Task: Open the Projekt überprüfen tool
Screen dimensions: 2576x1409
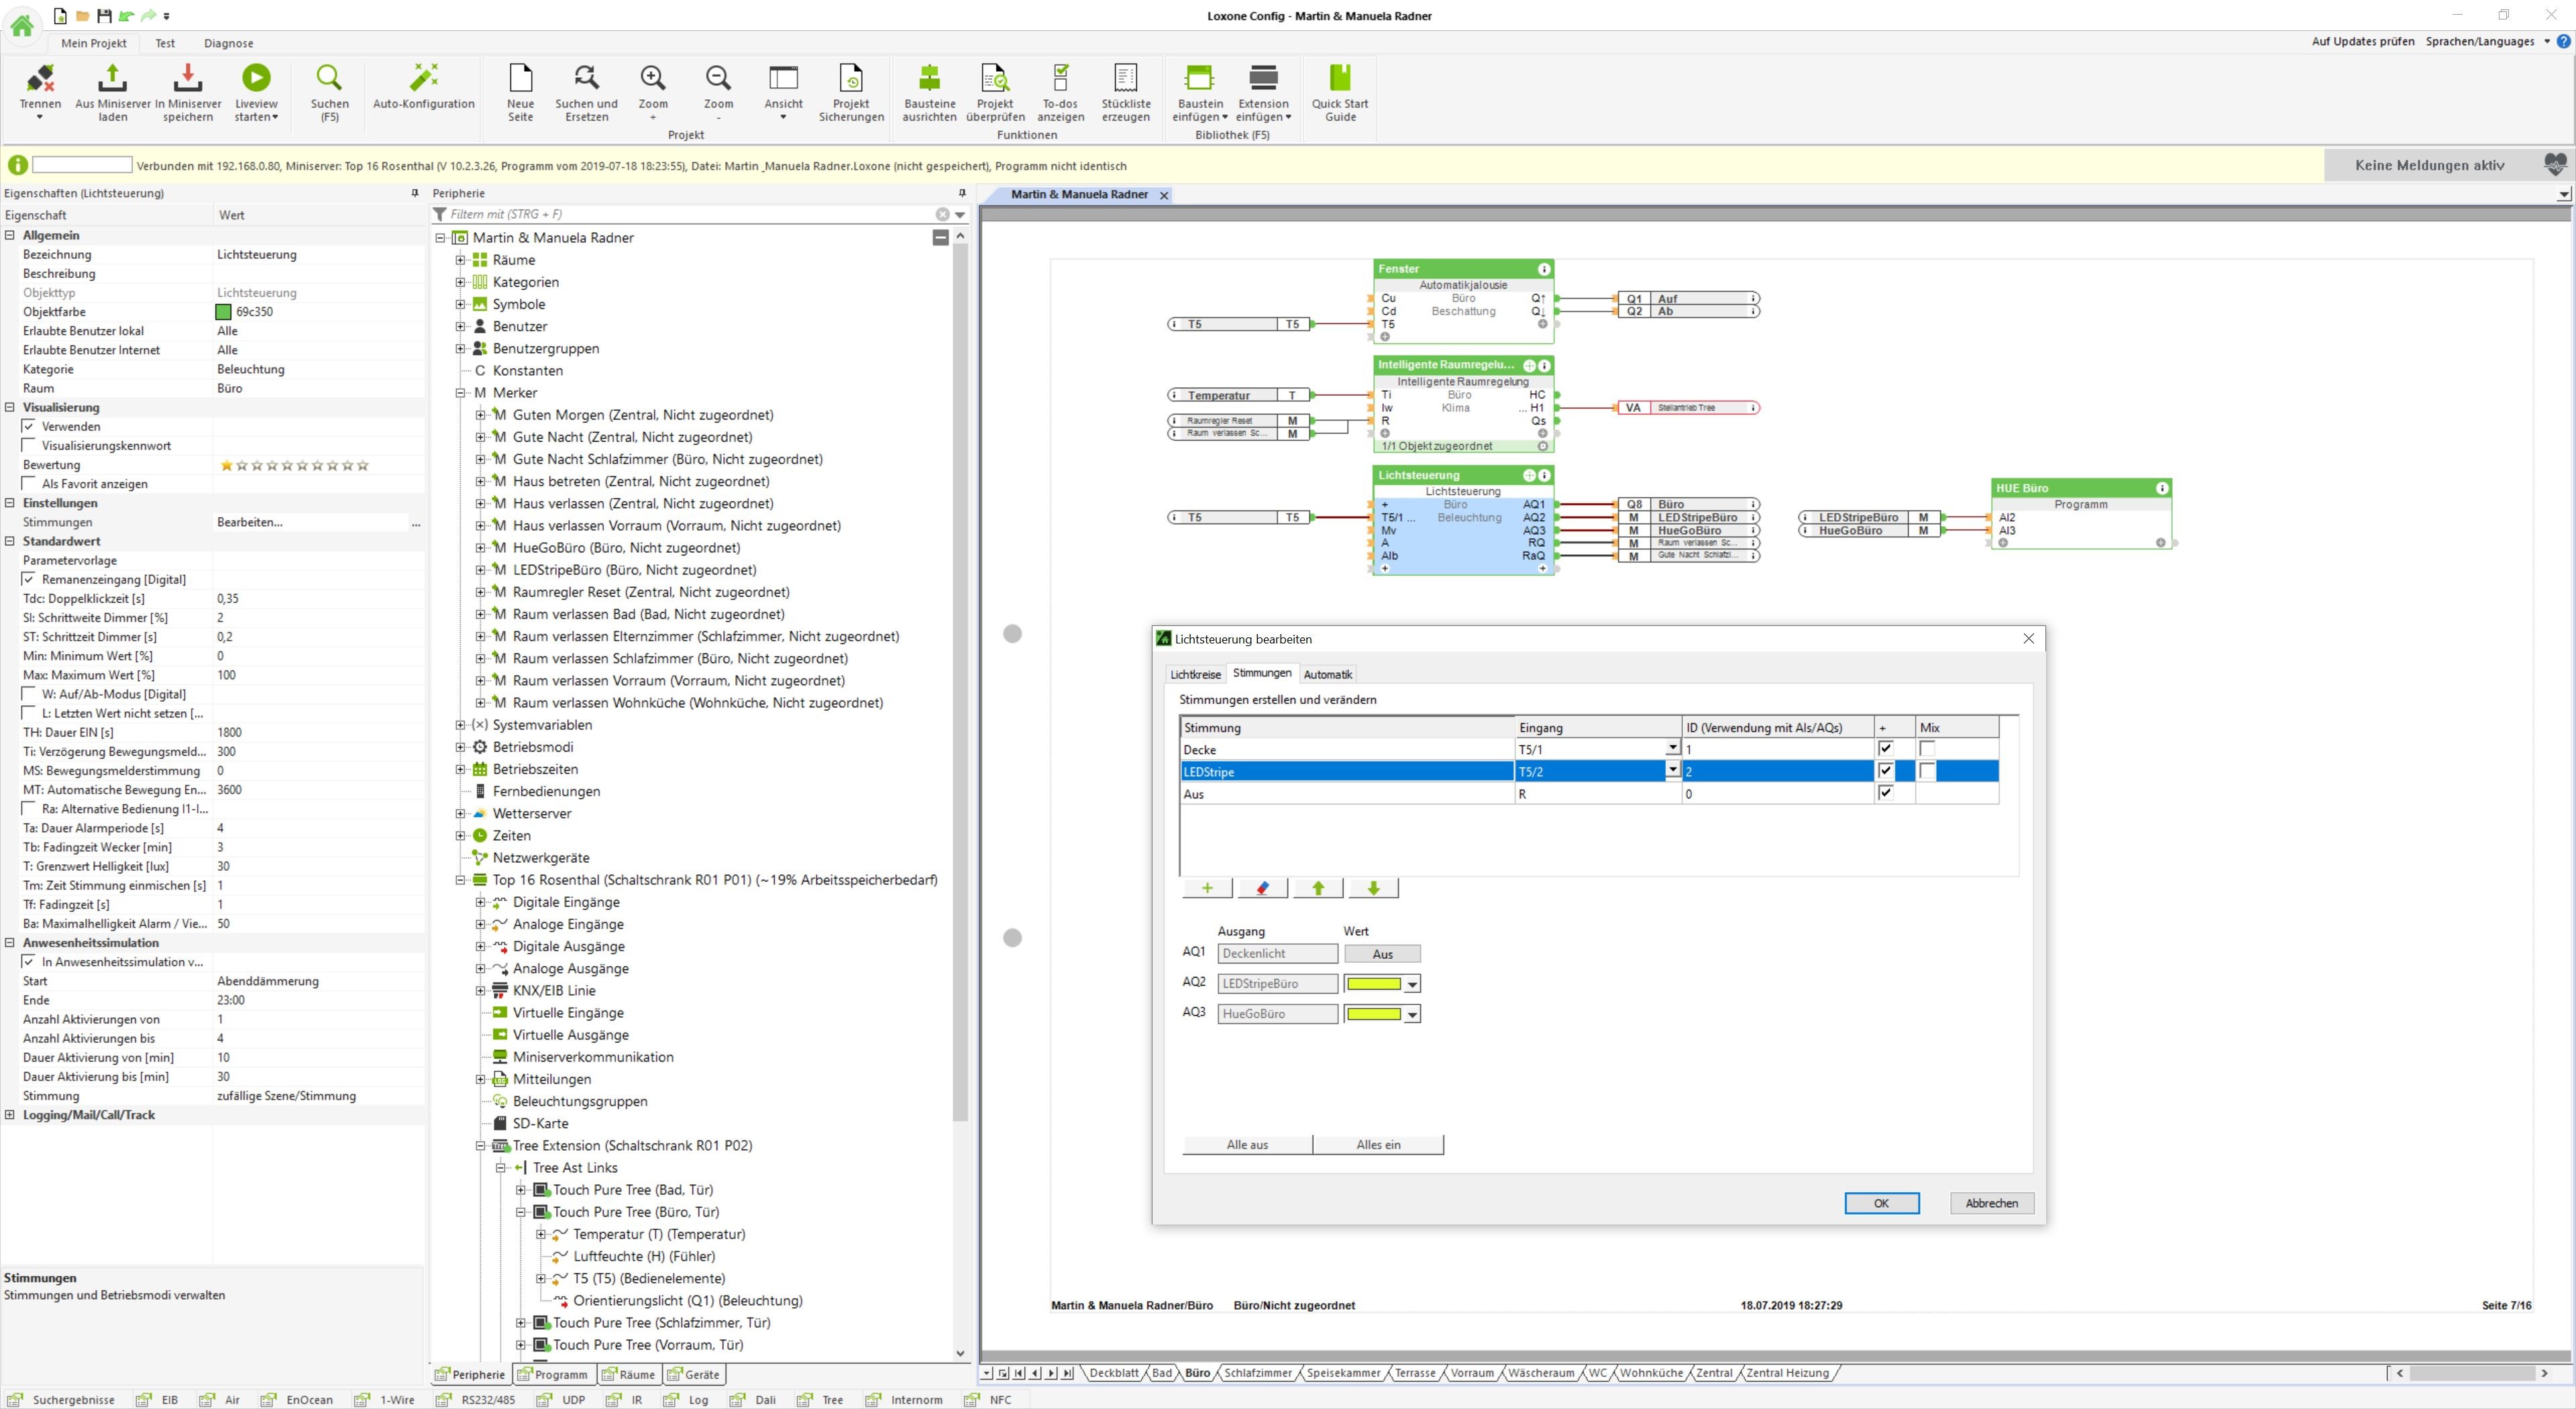Action: tap(994, 78)
